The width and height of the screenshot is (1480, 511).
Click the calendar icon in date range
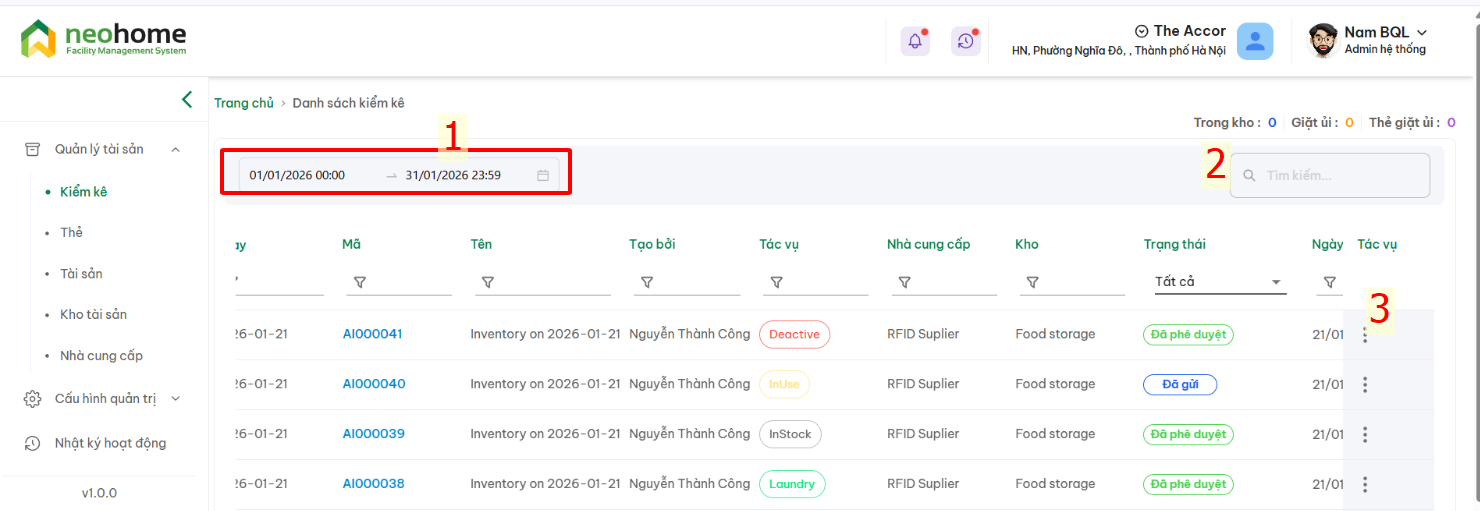click(x=543, y=176)
